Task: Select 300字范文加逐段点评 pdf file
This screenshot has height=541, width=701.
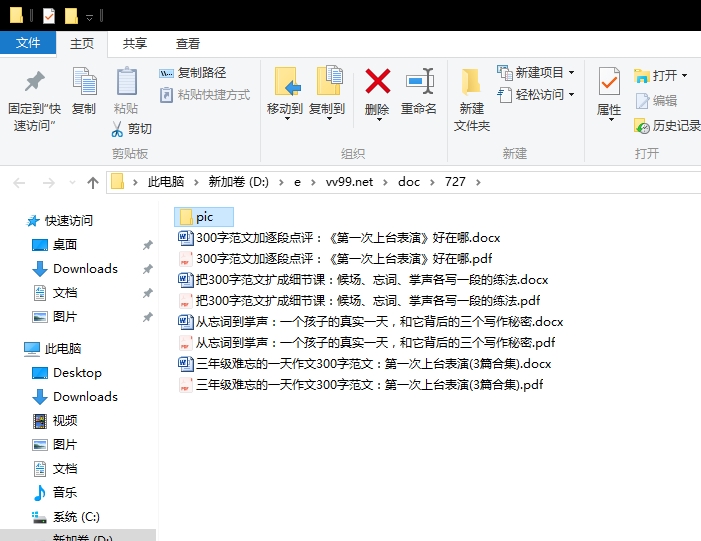Action: [335, 258]
